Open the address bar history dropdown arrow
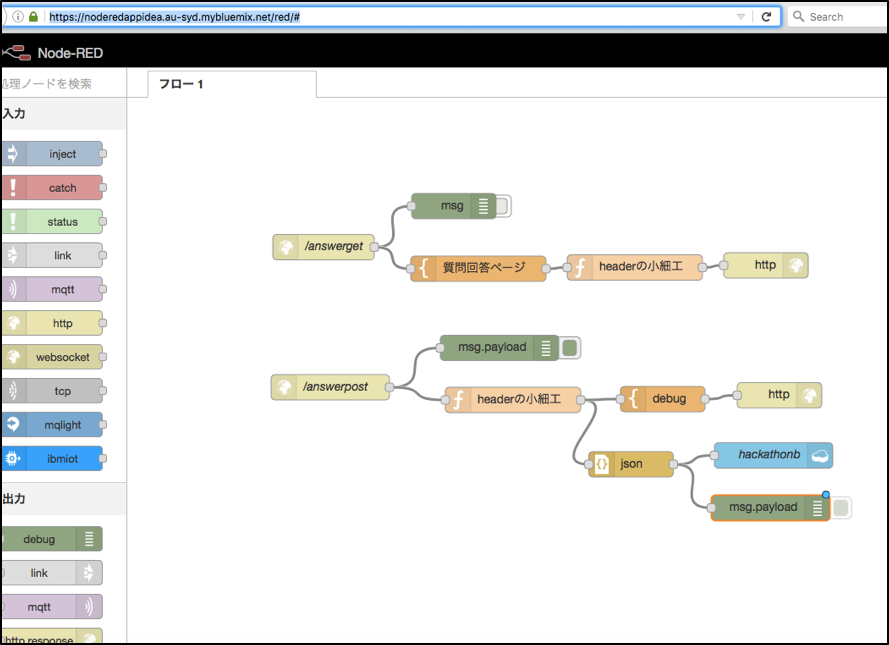 [x=742, y=16]
